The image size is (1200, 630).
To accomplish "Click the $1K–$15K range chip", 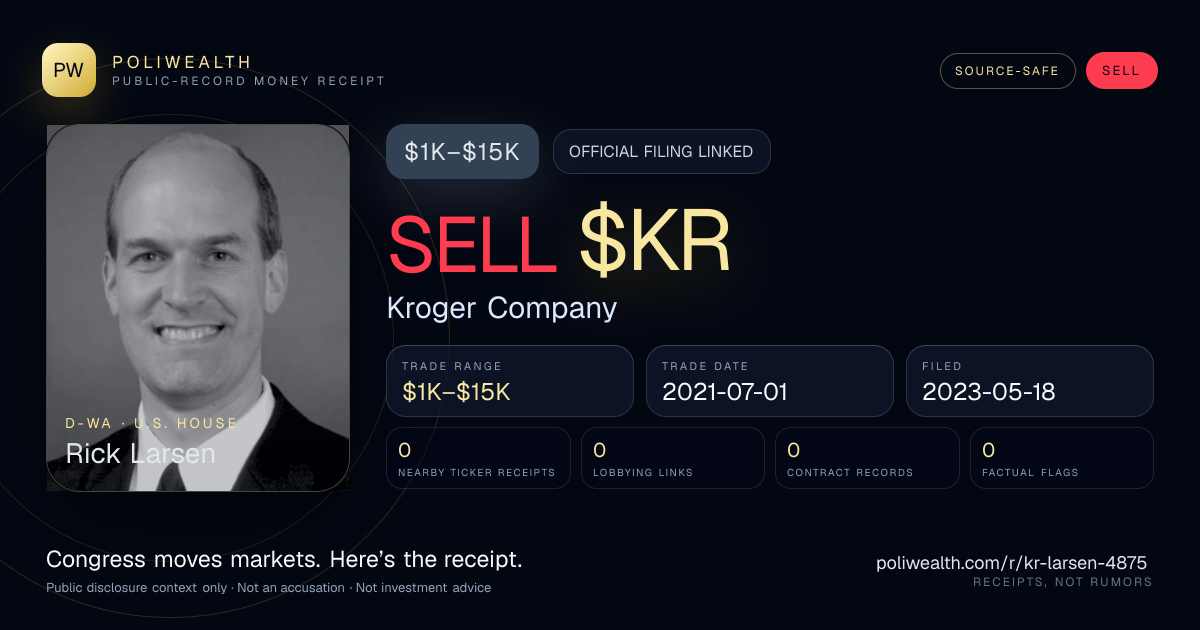I will coord(462,152).
